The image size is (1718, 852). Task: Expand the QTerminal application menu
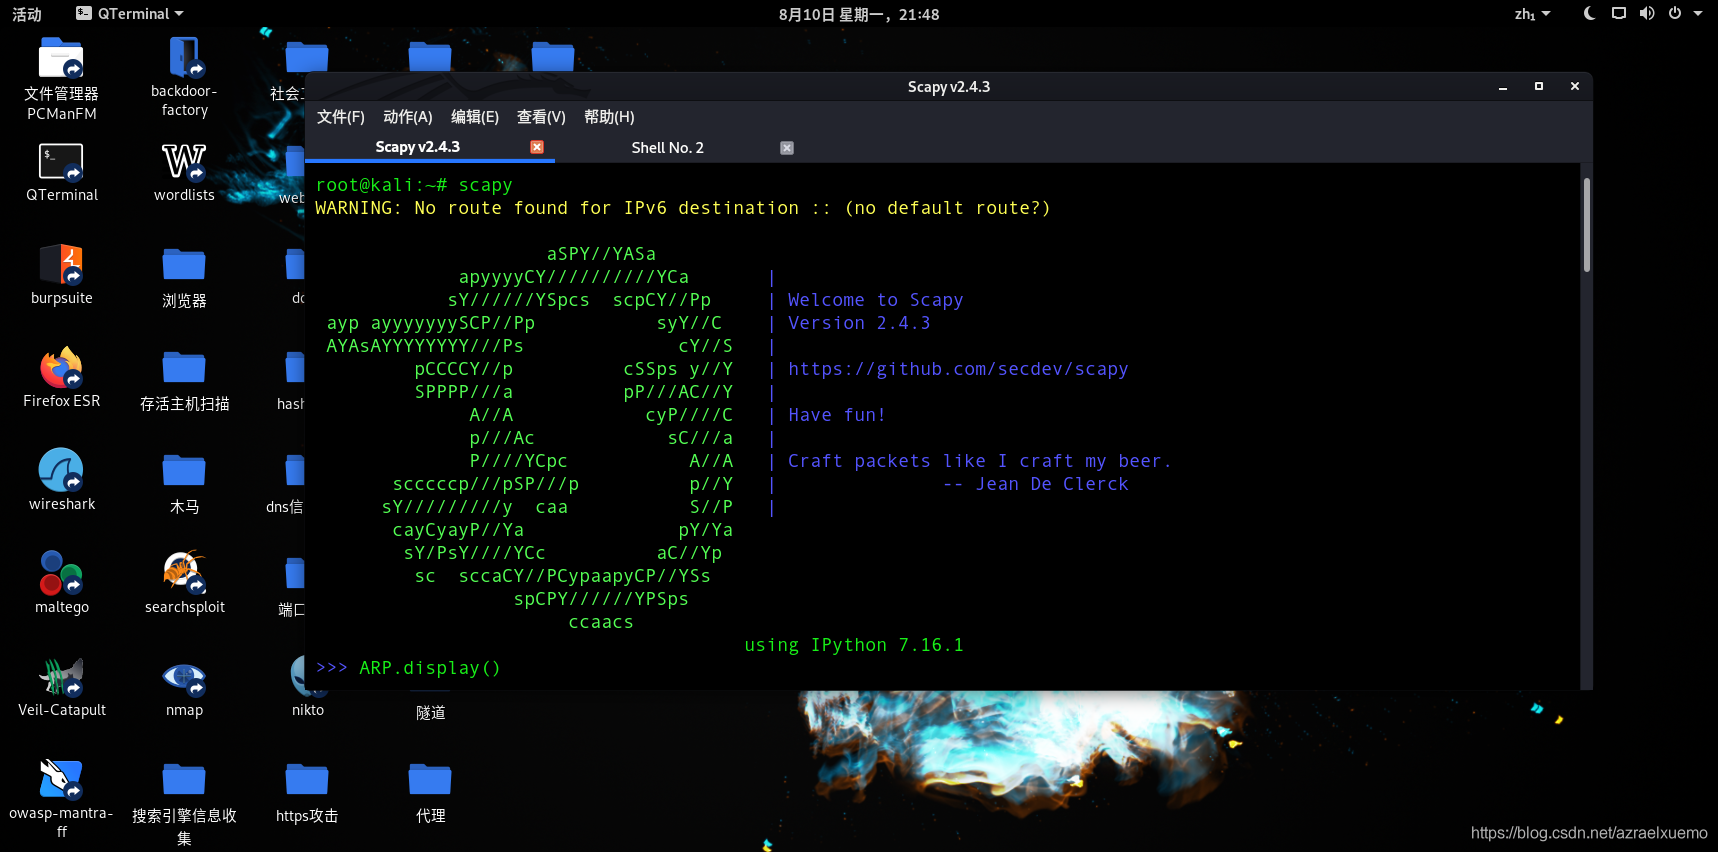(x=130, y=14)
